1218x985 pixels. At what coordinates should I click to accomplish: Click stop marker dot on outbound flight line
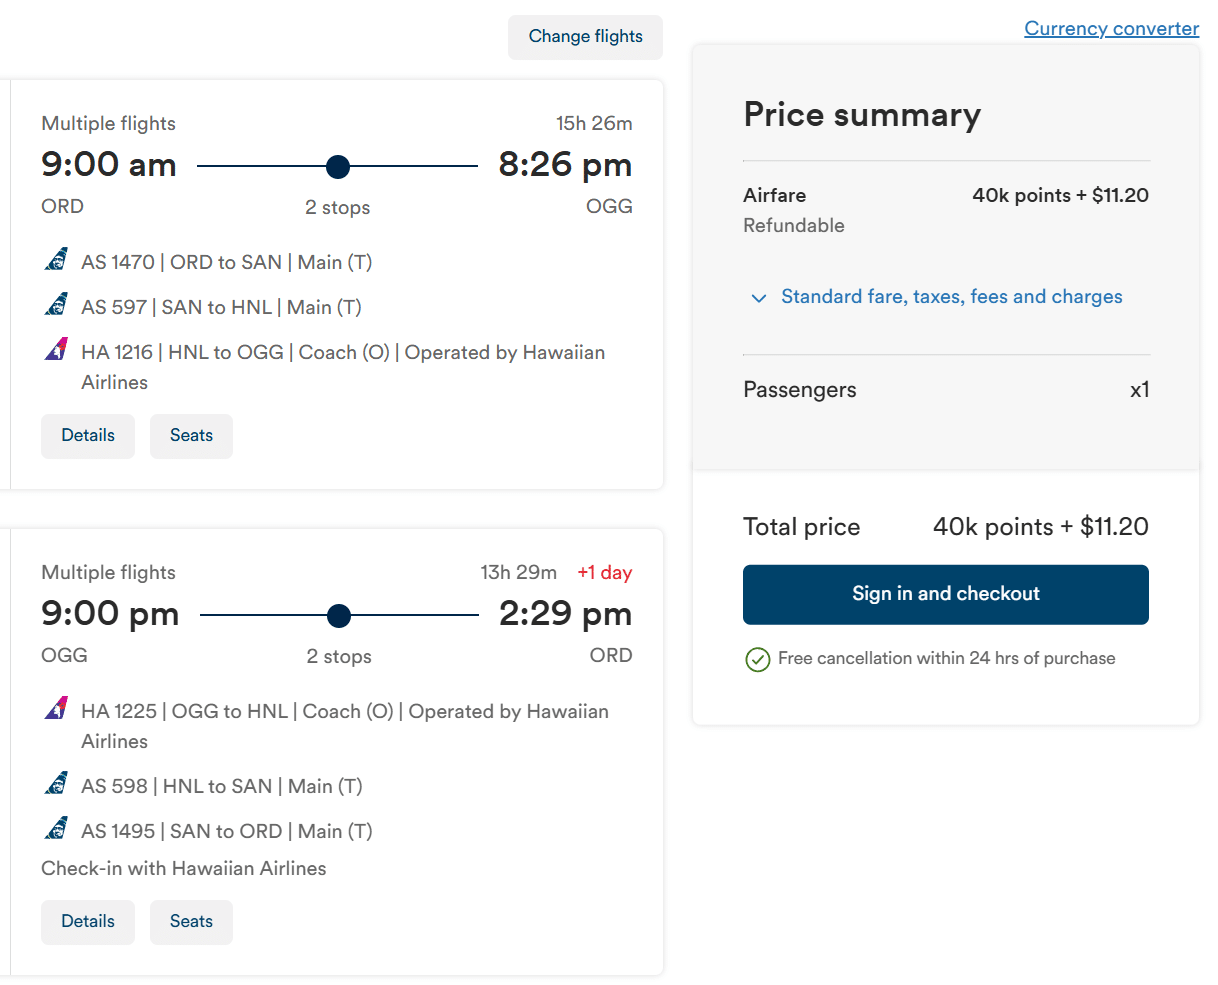(338, 166)
